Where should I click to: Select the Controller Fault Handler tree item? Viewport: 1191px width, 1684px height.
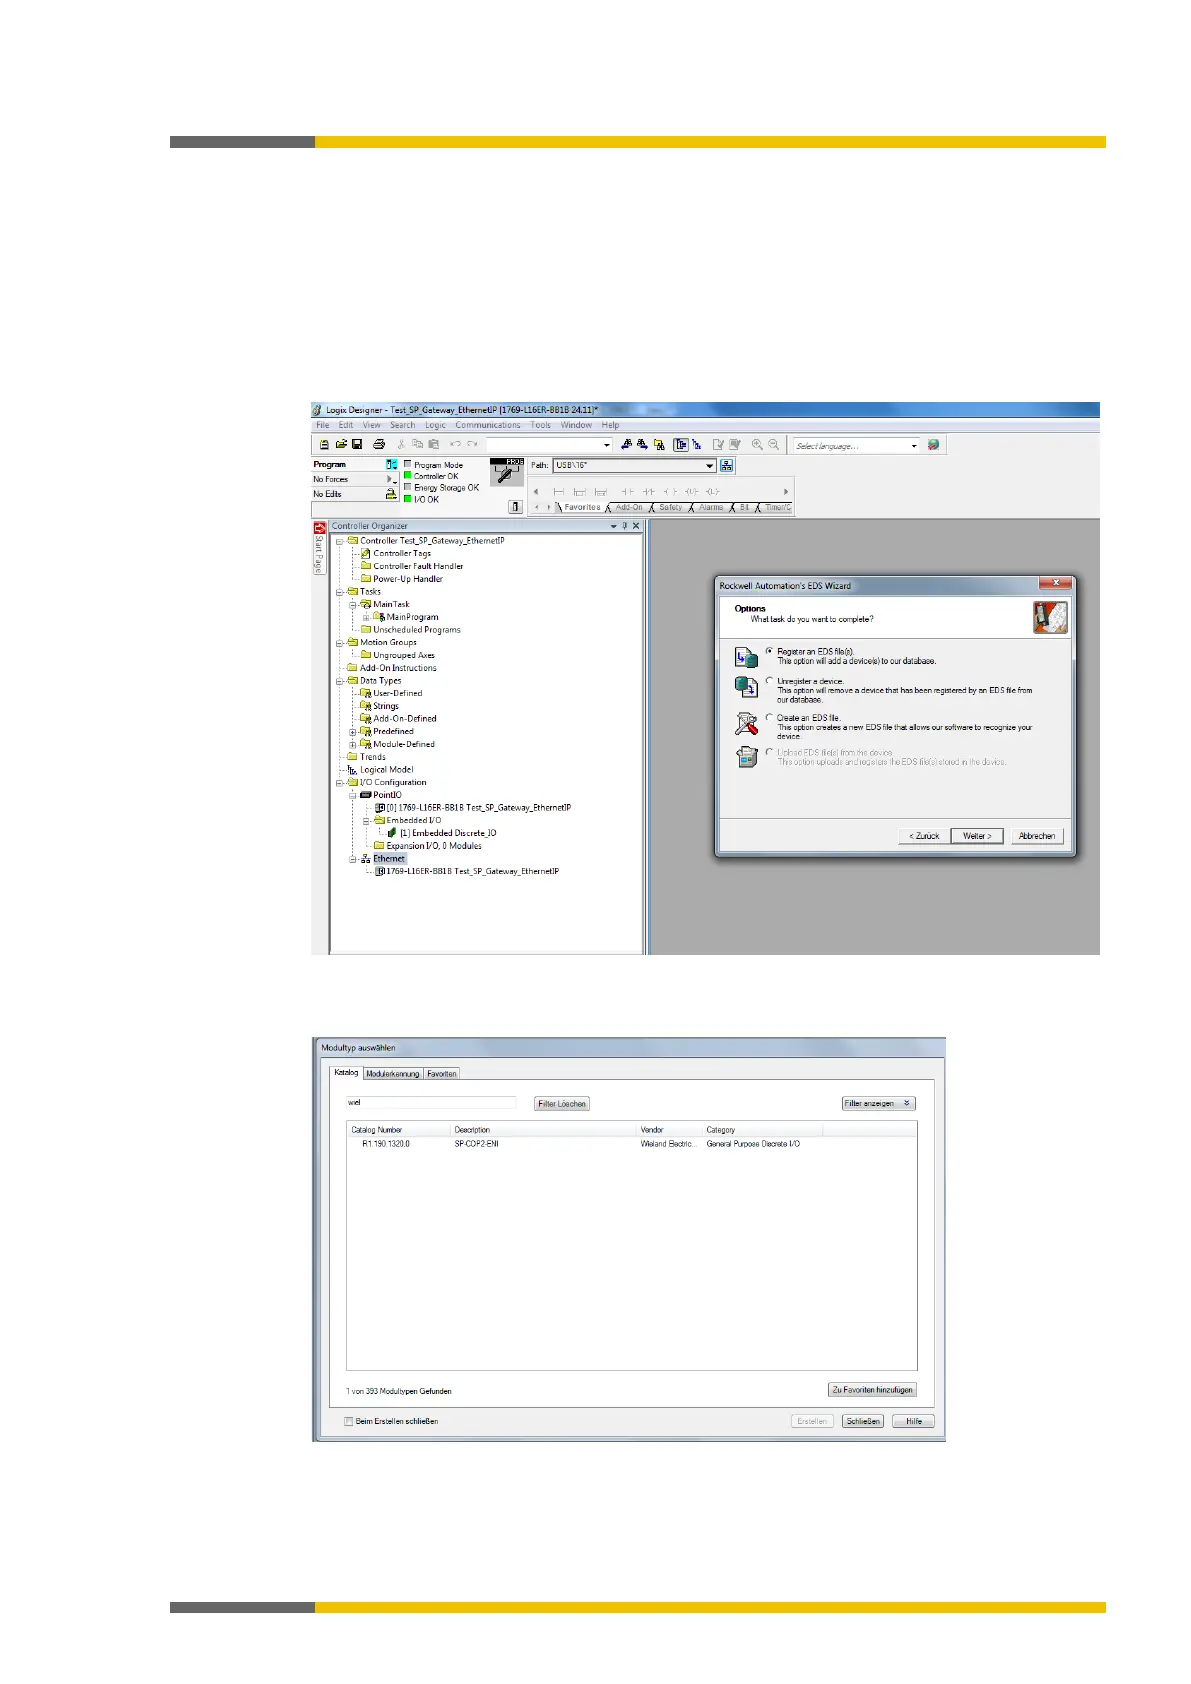[418, 566]
